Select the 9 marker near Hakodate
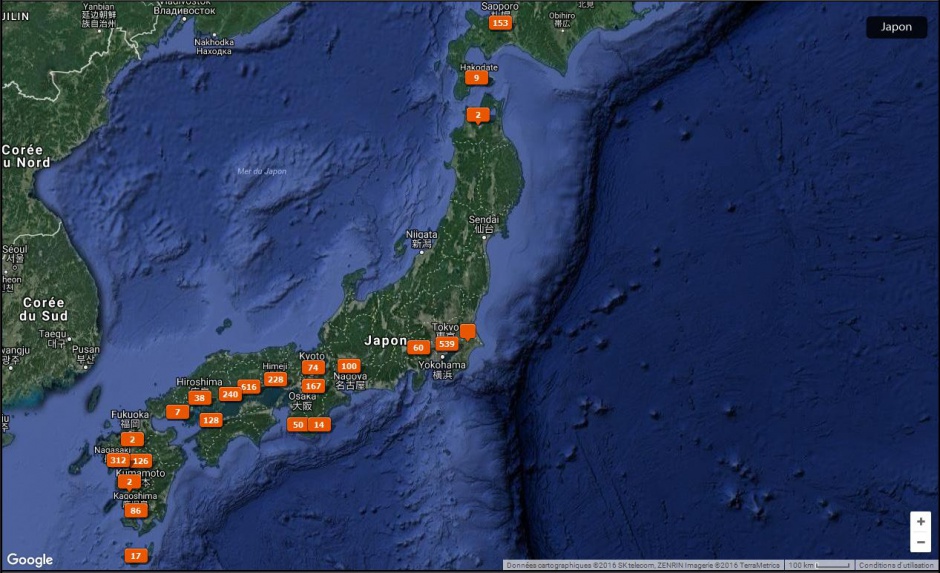Image resolution: width=940 pixels, height=573 pixels. tap(477, 78)
